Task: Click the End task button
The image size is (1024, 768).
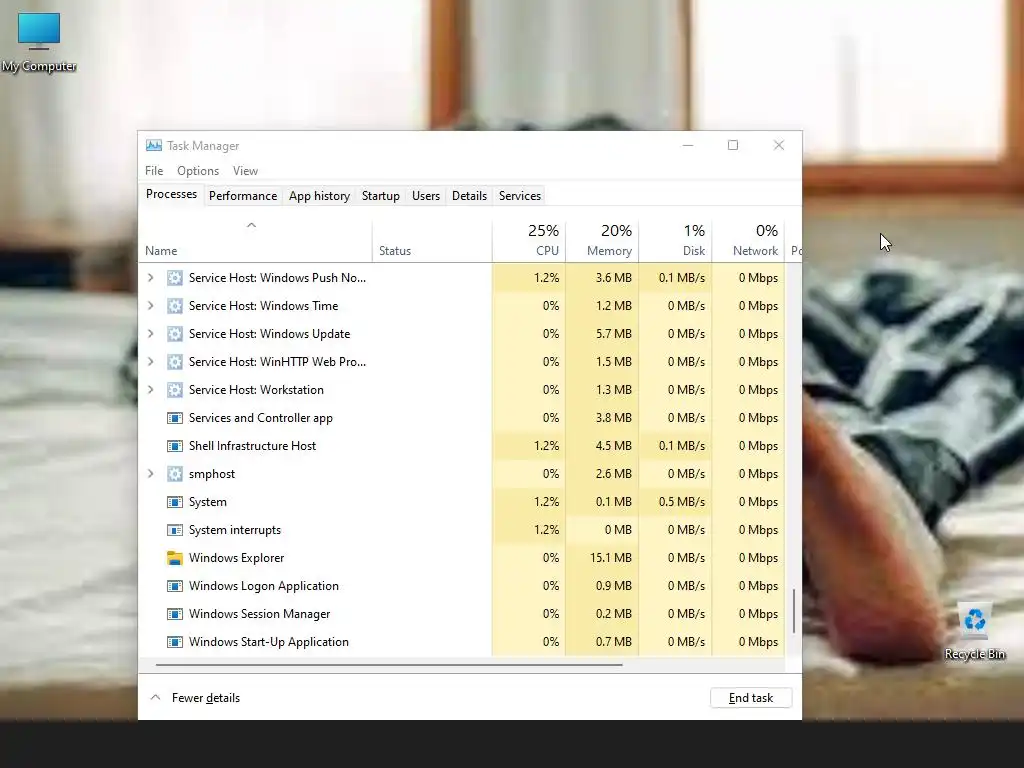Action: click(x=751, y=697)
